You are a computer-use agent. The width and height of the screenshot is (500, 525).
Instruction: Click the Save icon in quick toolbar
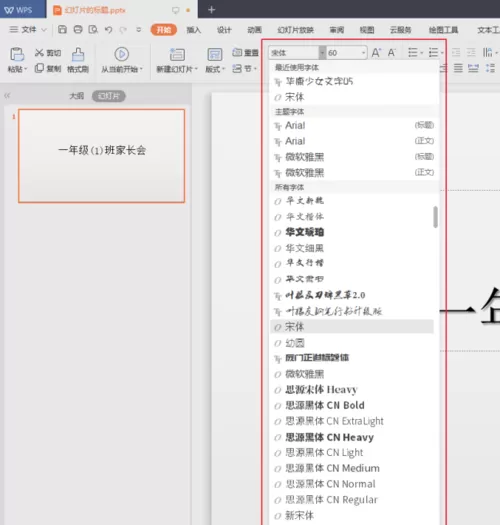[62, 29]
